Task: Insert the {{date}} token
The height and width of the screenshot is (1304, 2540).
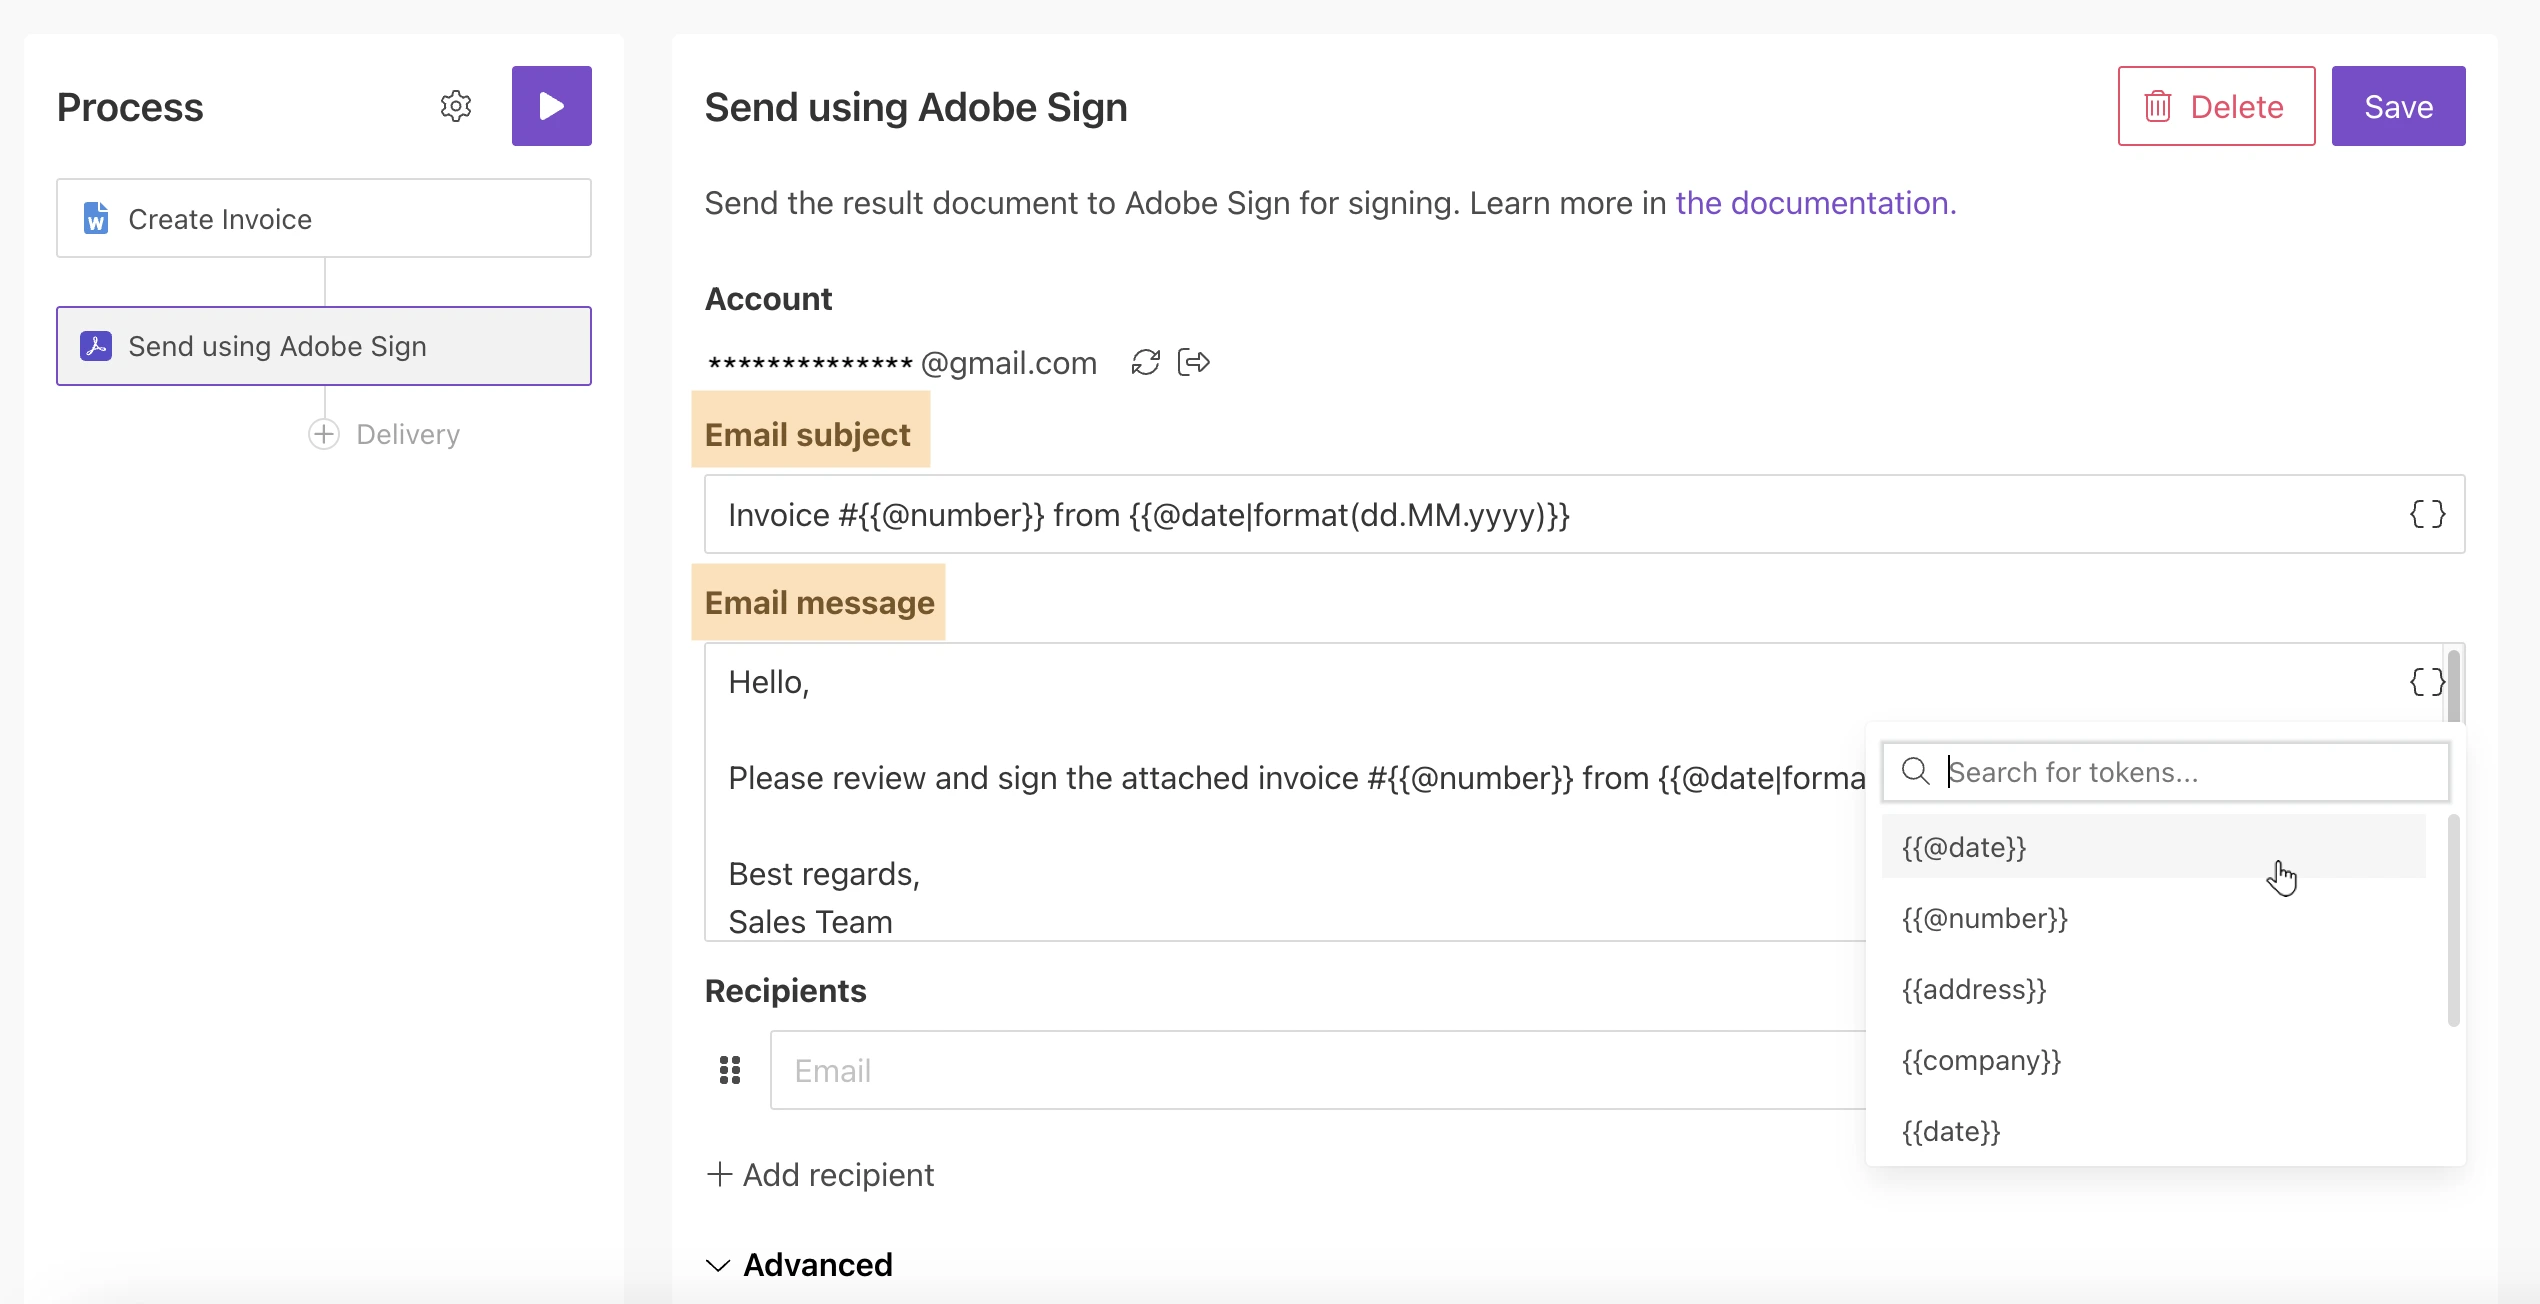Action: [2153, 1131]
